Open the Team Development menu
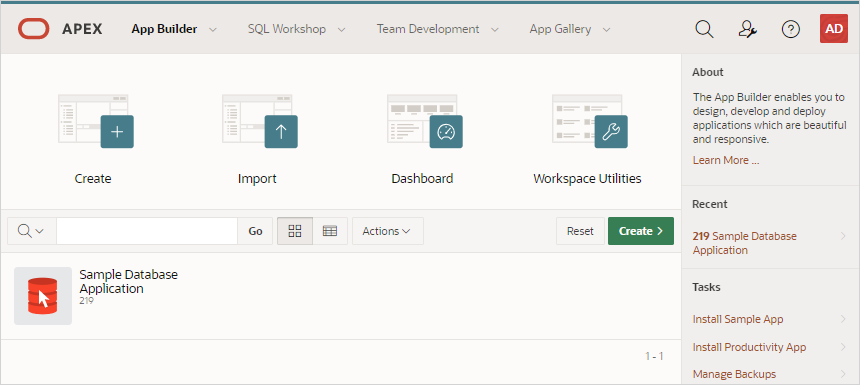The height and width of the screenshot is (385, 860). [x=438, y=29]
